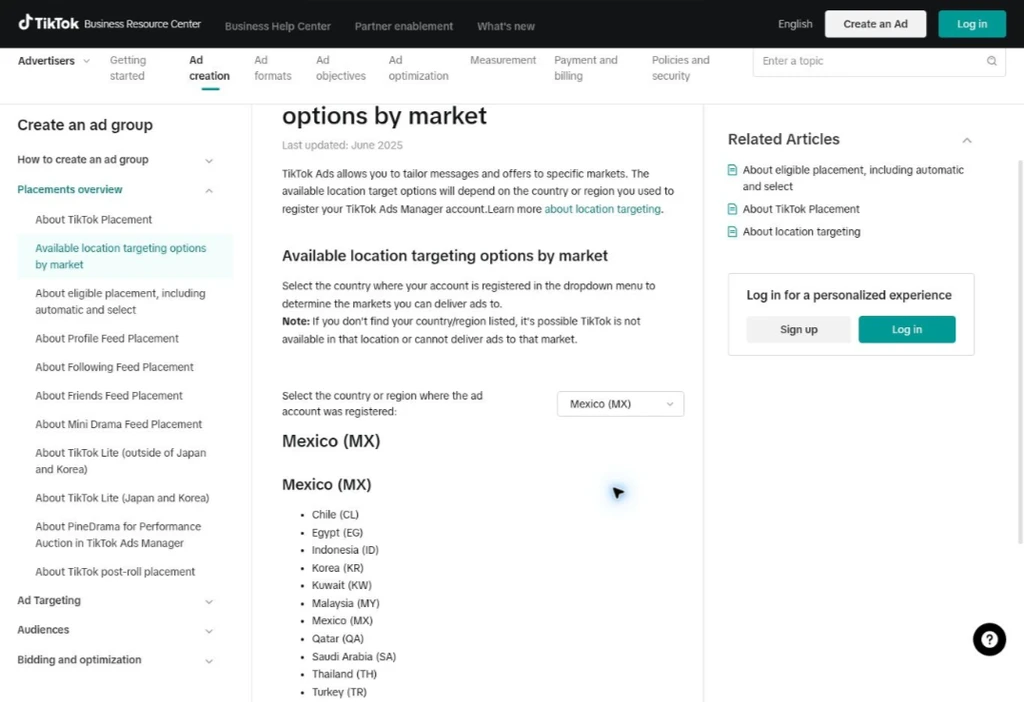Expand the Audiences section
This screenshot has width=1024, height=702.
click(x=209, y=631)
